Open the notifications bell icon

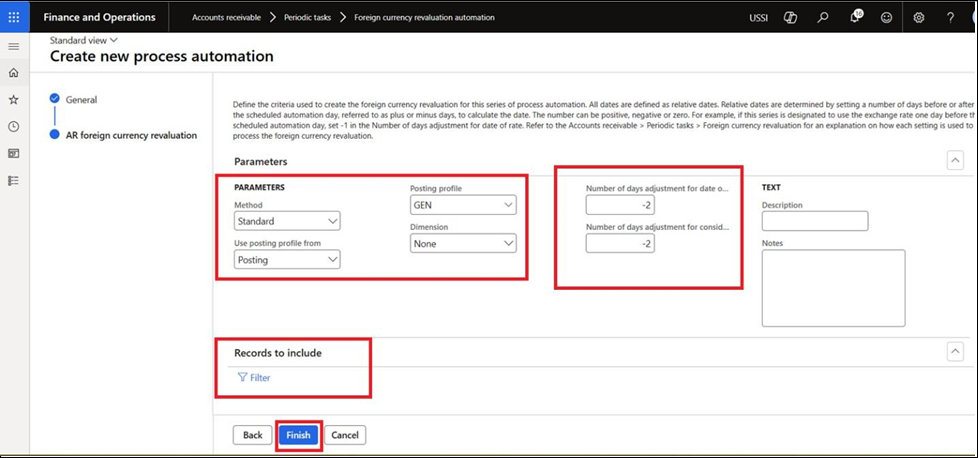point(855,17)
